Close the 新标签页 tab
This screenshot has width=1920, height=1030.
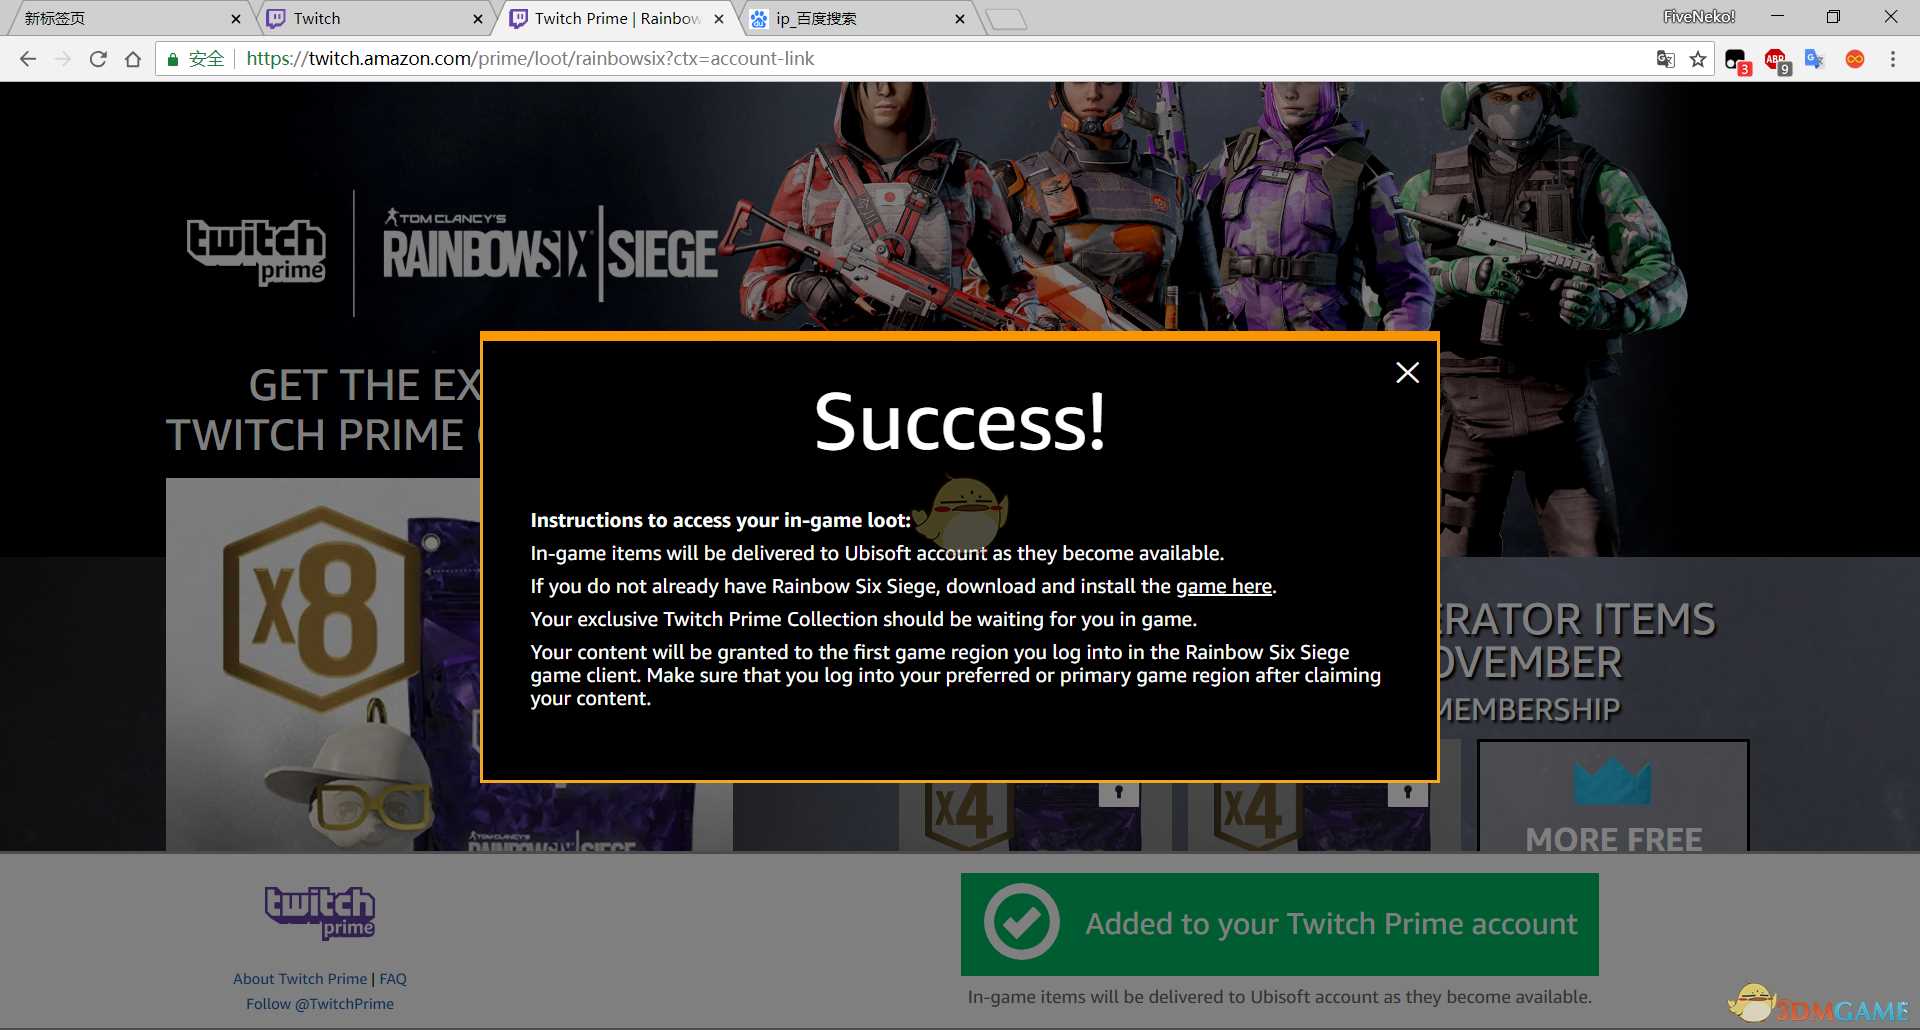[236, 19]
